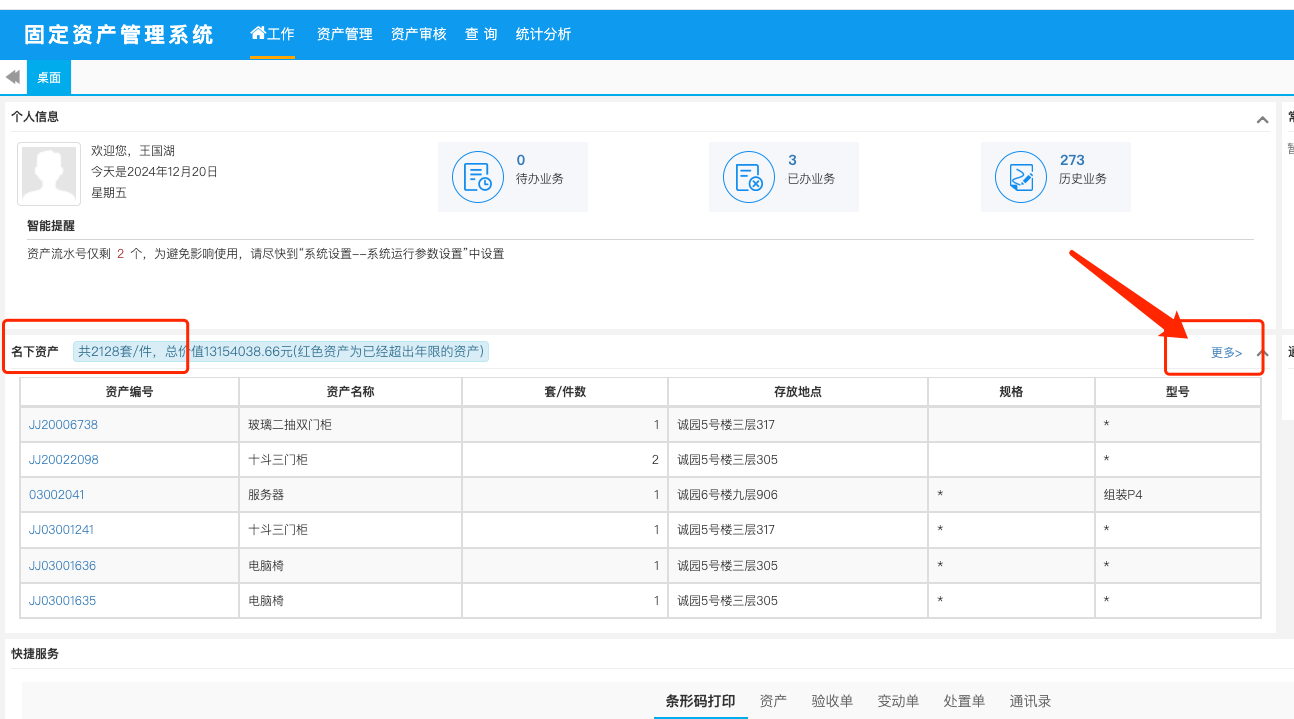
Task: Collapse the 个人信息 panel
Action: (1262, 120)
